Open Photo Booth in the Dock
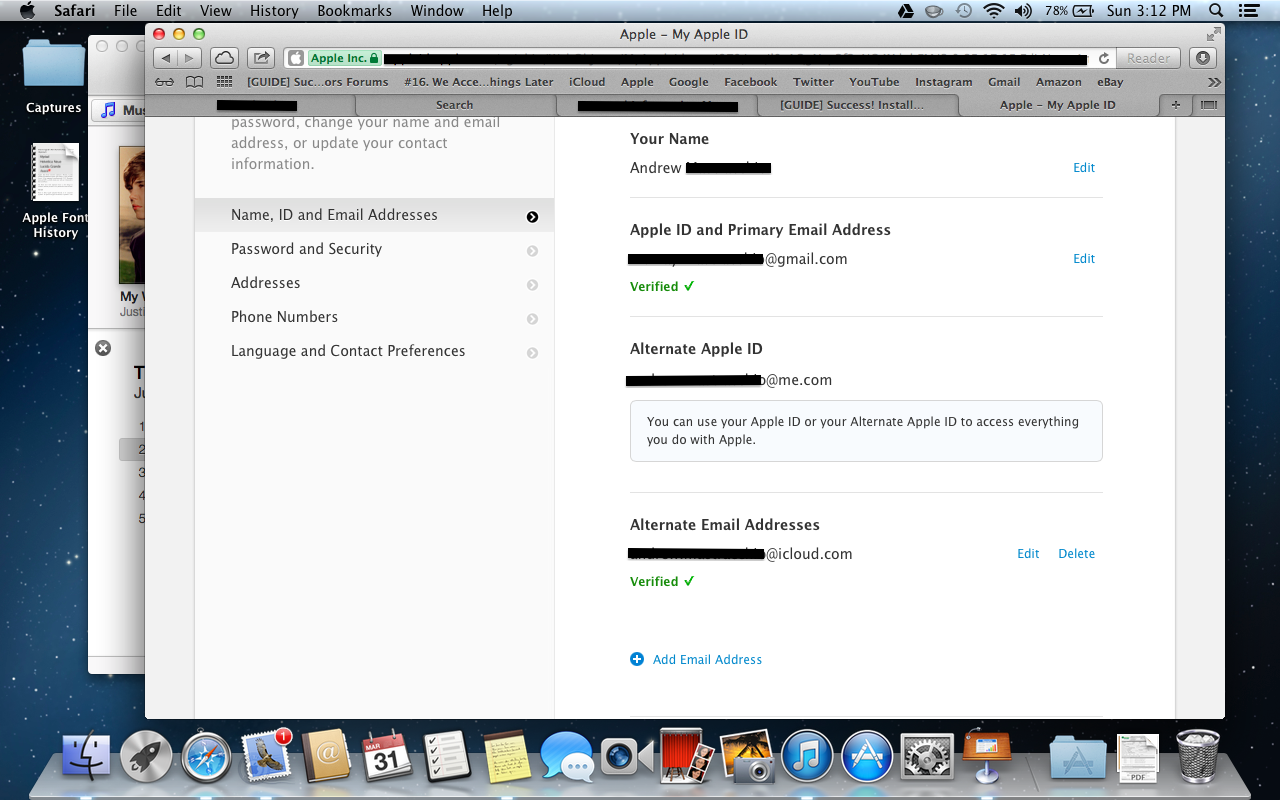1280x800 pixels. (686, 757)
